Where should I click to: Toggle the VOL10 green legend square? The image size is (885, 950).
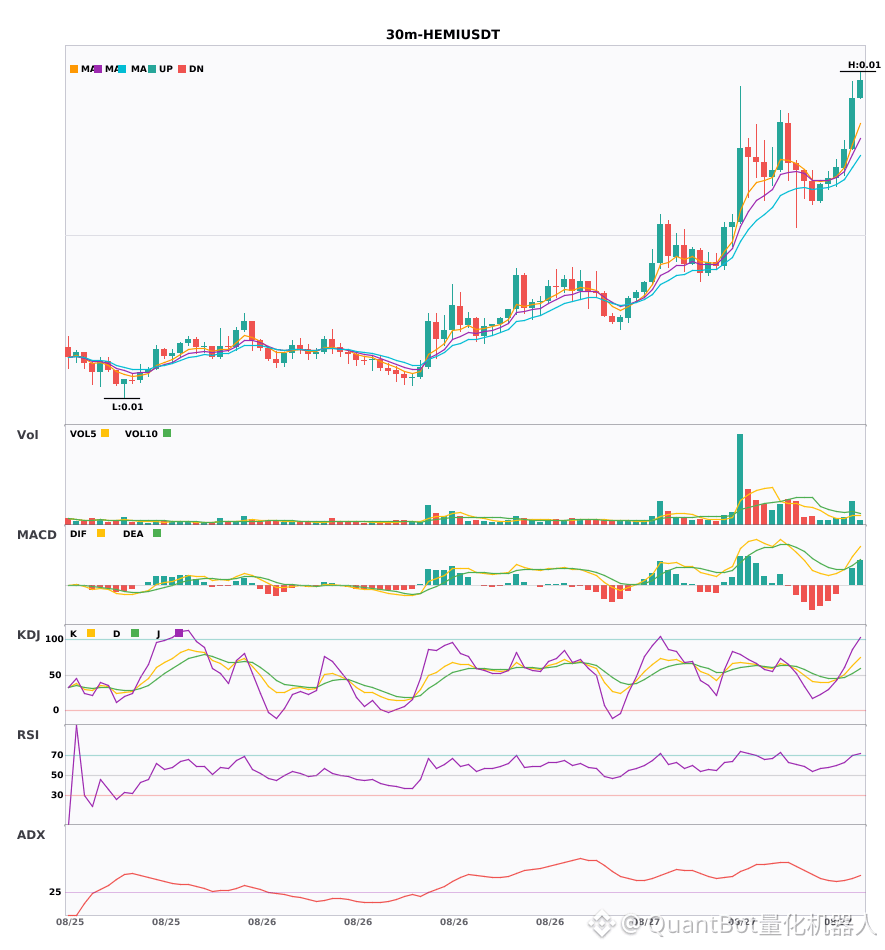coord(167,433)
